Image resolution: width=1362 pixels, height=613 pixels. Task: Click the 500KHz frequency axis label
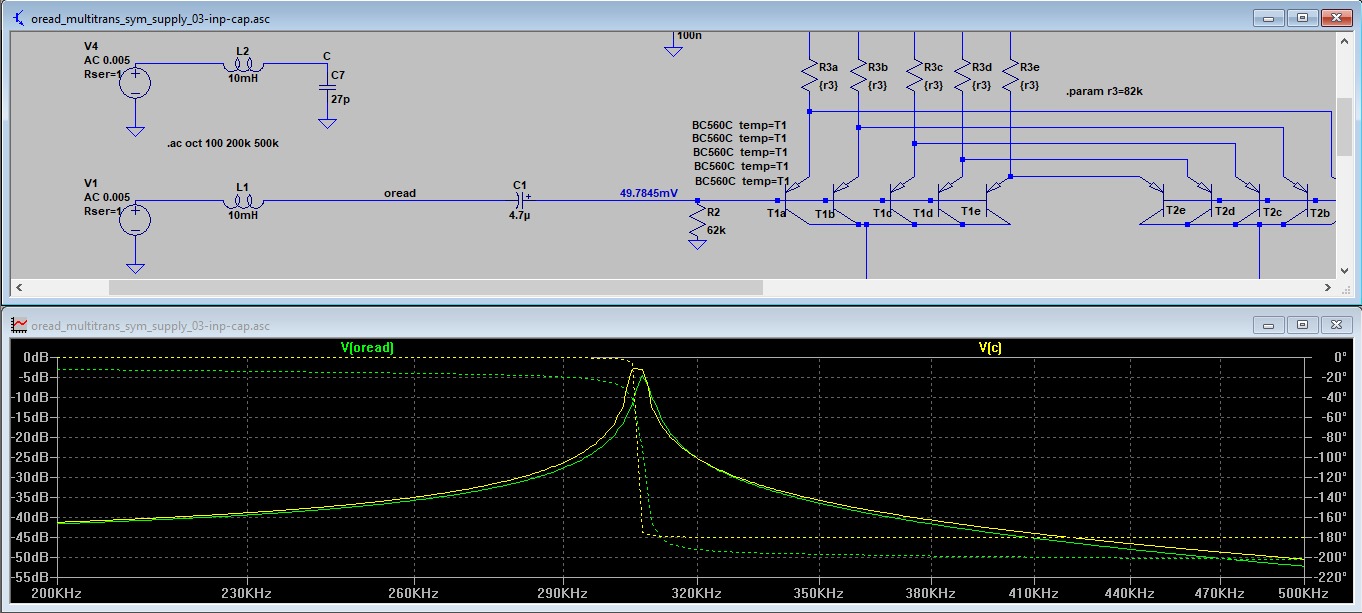[x=1304, y=593]
